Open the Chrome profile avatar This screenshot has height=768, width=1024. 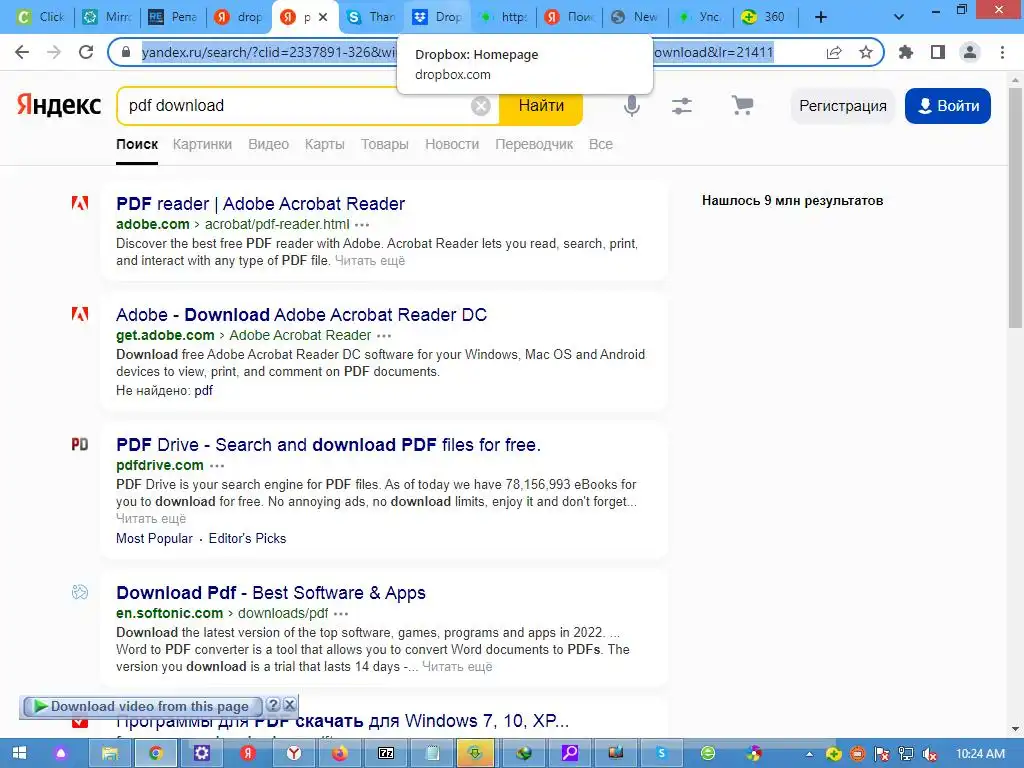tap(970, 52)
